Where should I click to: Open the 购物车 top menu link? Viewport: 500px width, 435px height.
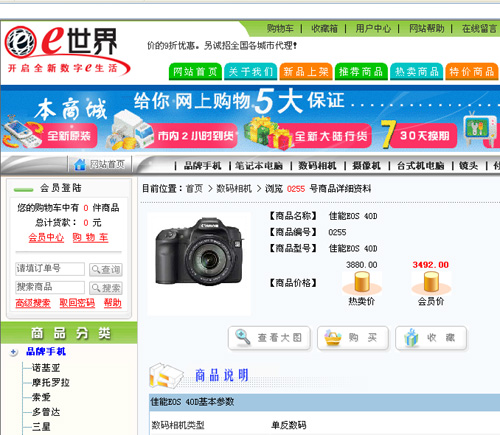click(x=280, y=29)
